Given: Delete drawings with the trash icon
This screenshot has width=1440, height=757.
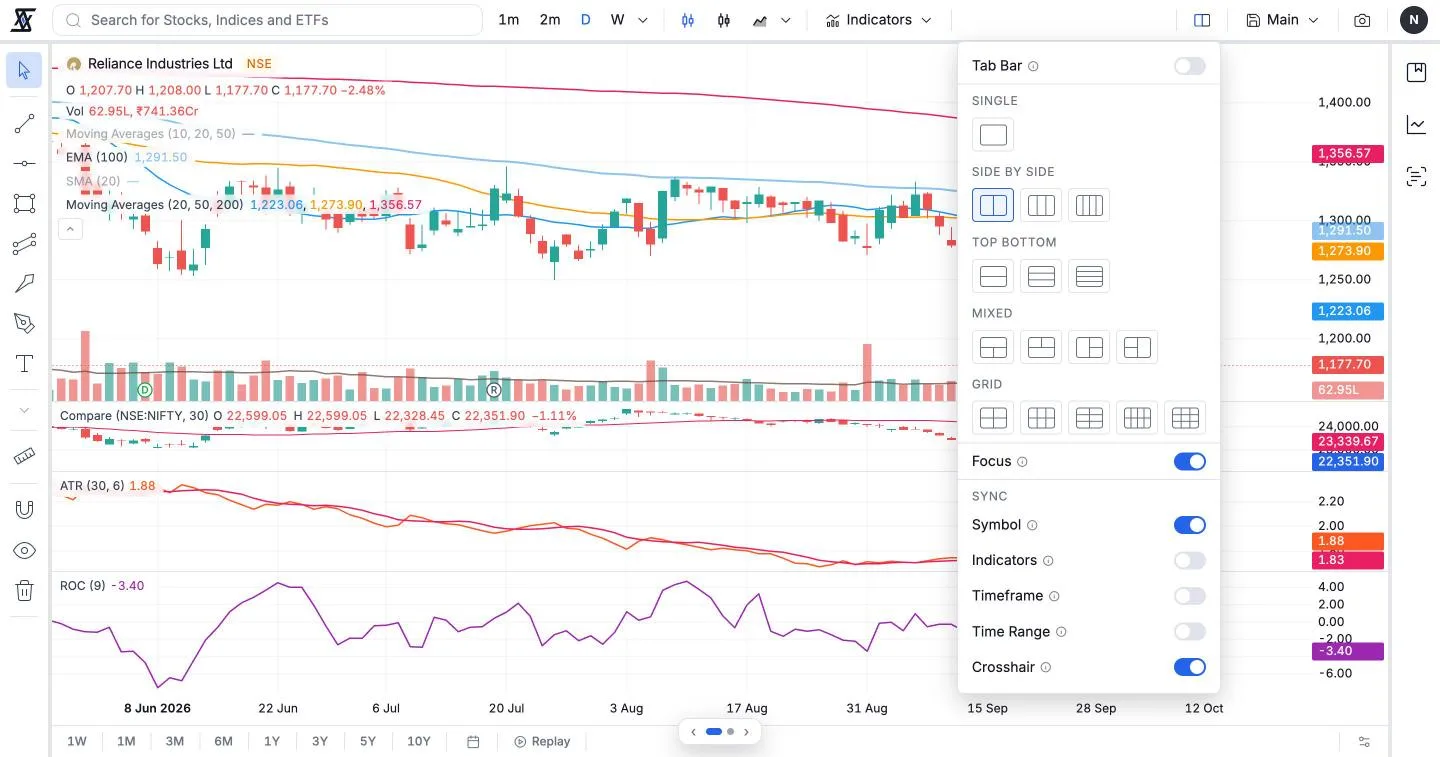Looking at the screenshot, I should [x=24, y=590].
